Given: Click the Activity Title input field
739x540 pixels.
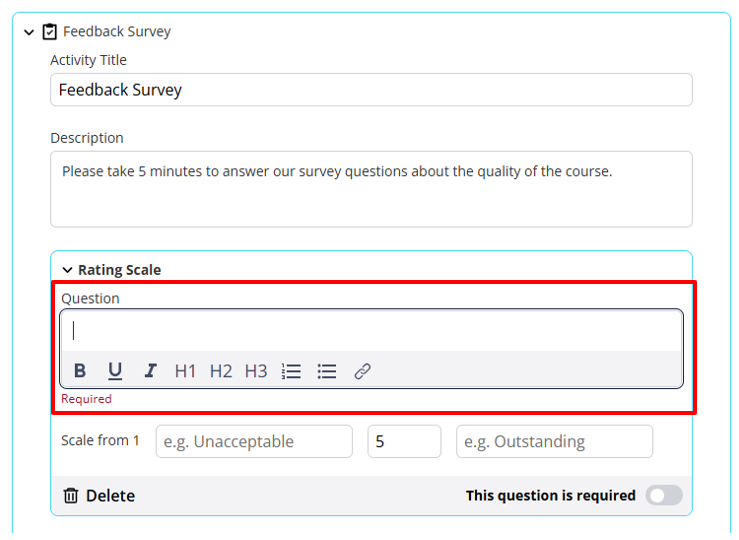Looking at the screenshot, I should click(x=371, y=90).
